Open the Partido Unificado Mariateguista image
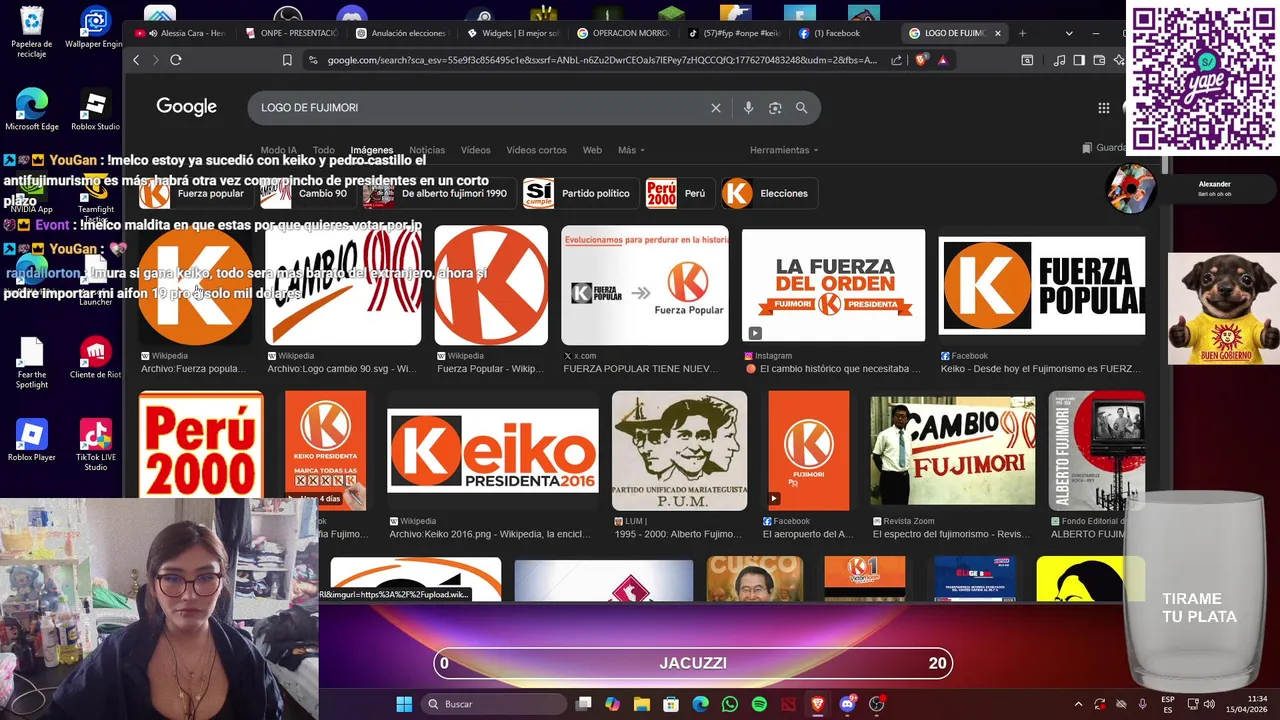Screen dimensions: 1280x720 [x=679, y=450]
